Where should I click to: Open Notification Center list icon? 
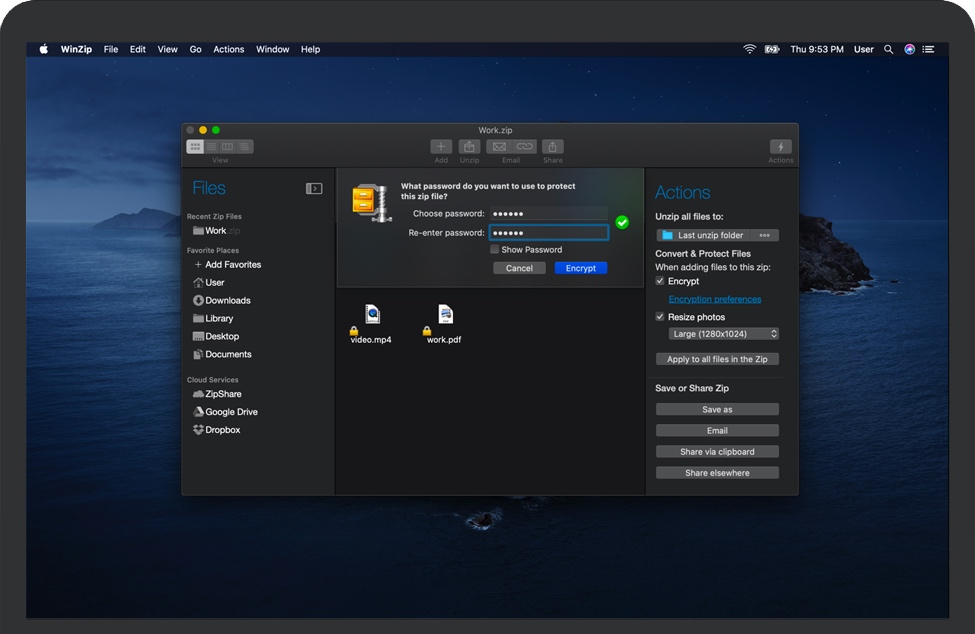[x=928, y=49]
